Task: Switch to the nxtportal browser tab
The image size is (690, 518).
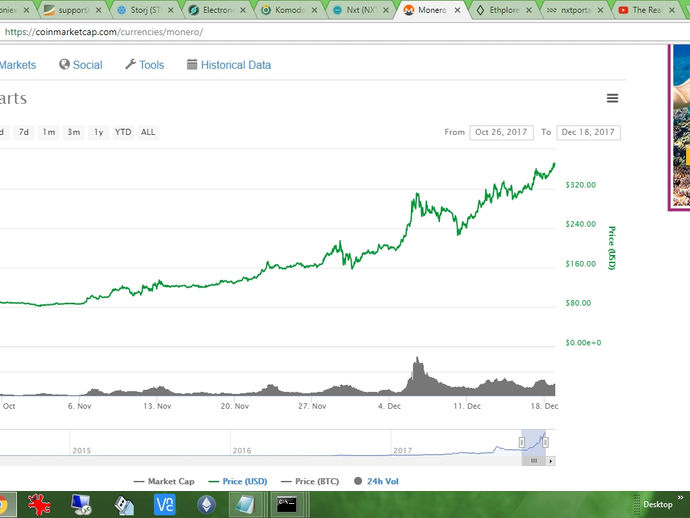Action: click(575, 10)
